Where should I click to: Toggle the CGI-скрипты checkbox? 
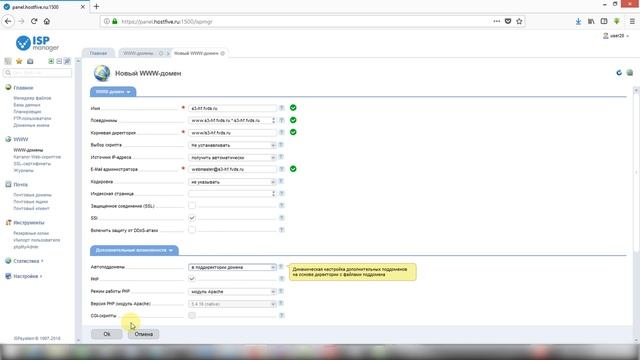click(x=192, y=315)
